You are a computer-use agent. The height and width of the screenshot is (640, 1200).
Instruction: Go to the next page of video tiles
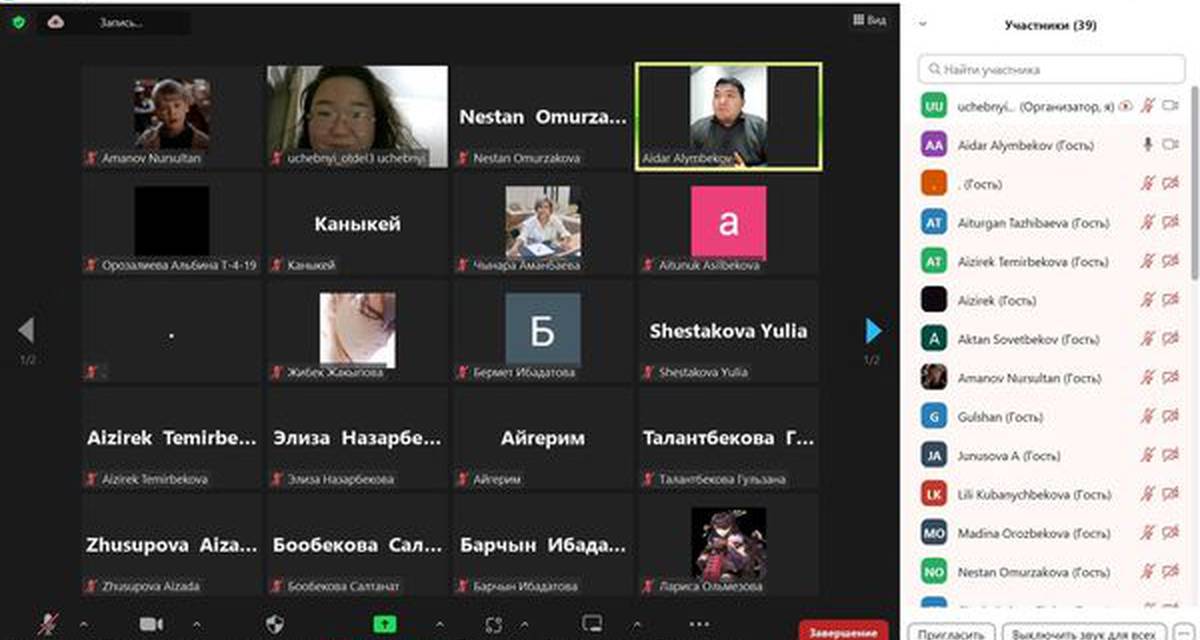[x=873, y=331]
